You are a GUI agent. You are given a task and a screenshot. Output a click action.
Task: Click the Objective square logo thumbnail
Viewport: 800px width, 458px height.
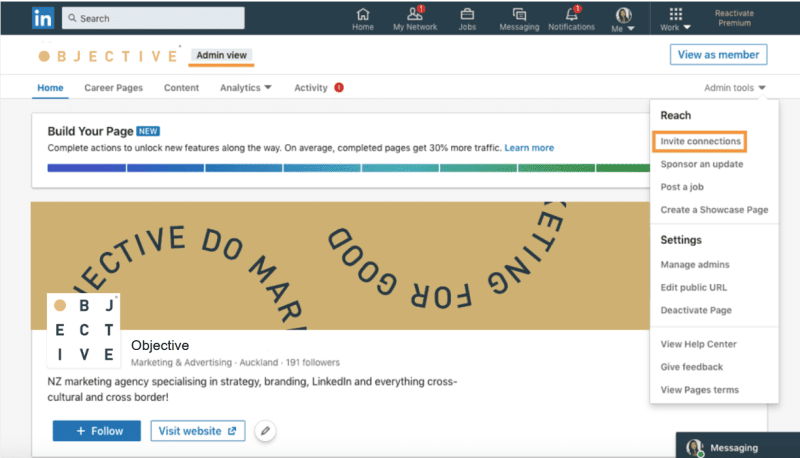(84, 330)
